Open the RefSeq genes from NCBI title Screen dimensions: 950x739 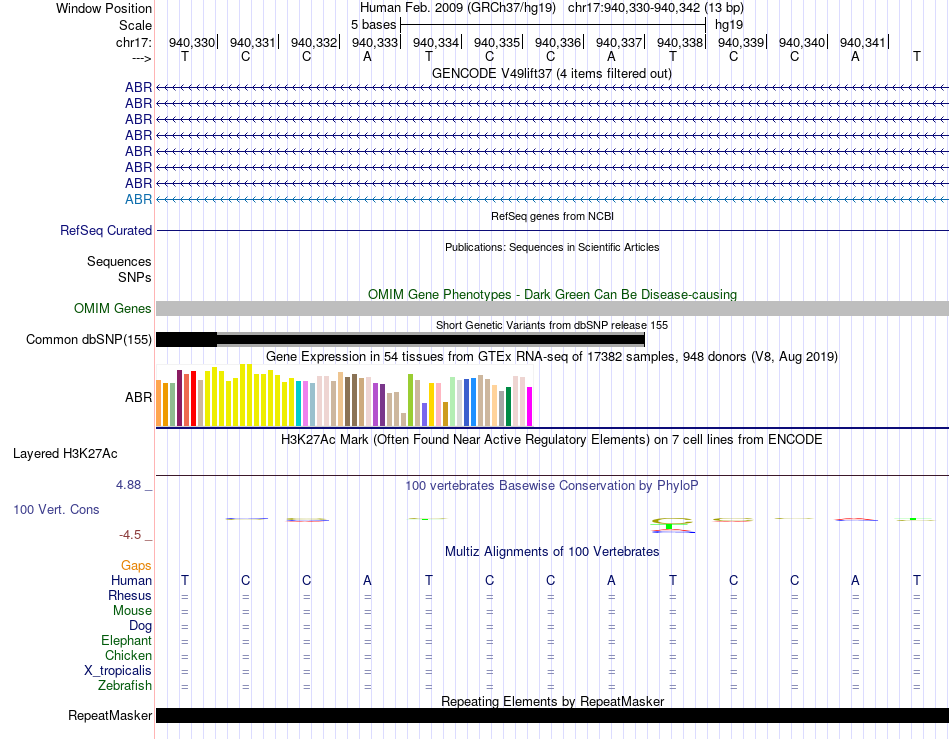point(552,216)
